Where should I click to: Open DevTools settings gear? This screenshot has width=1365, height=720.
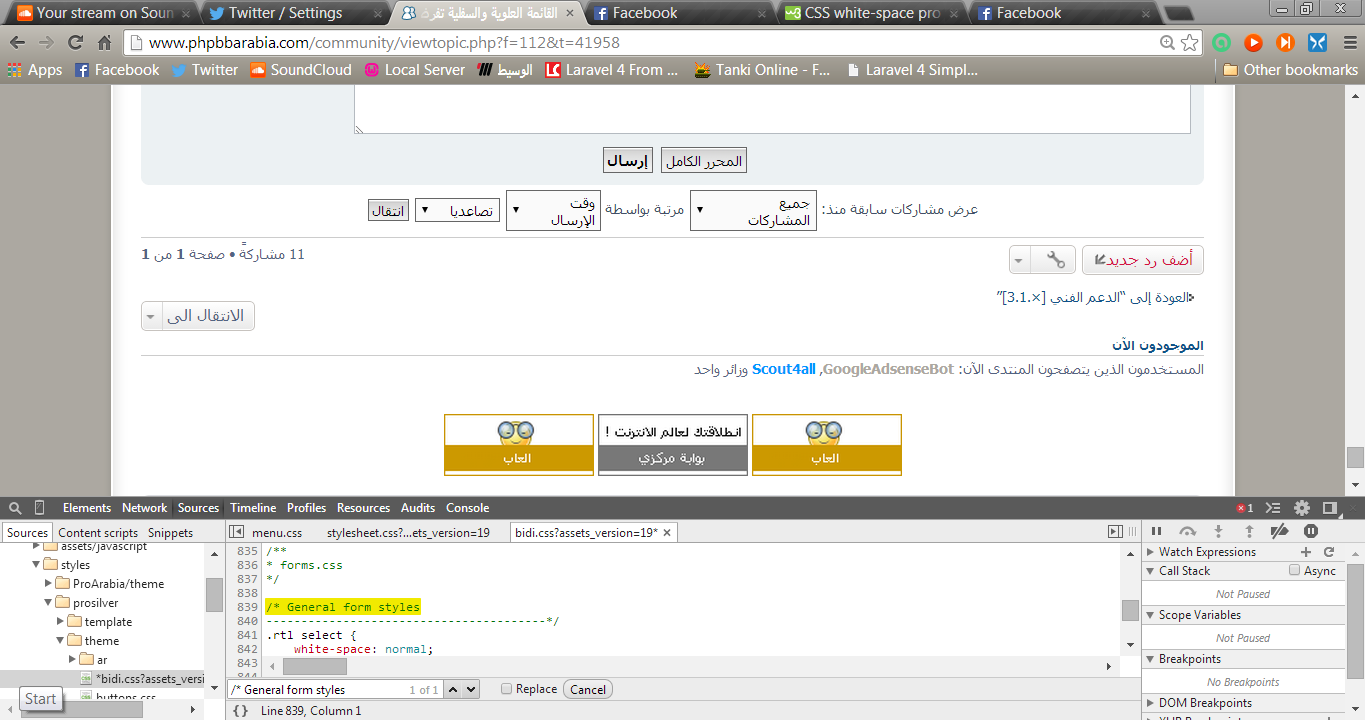pyautogui.click(x=1302, y=508)
